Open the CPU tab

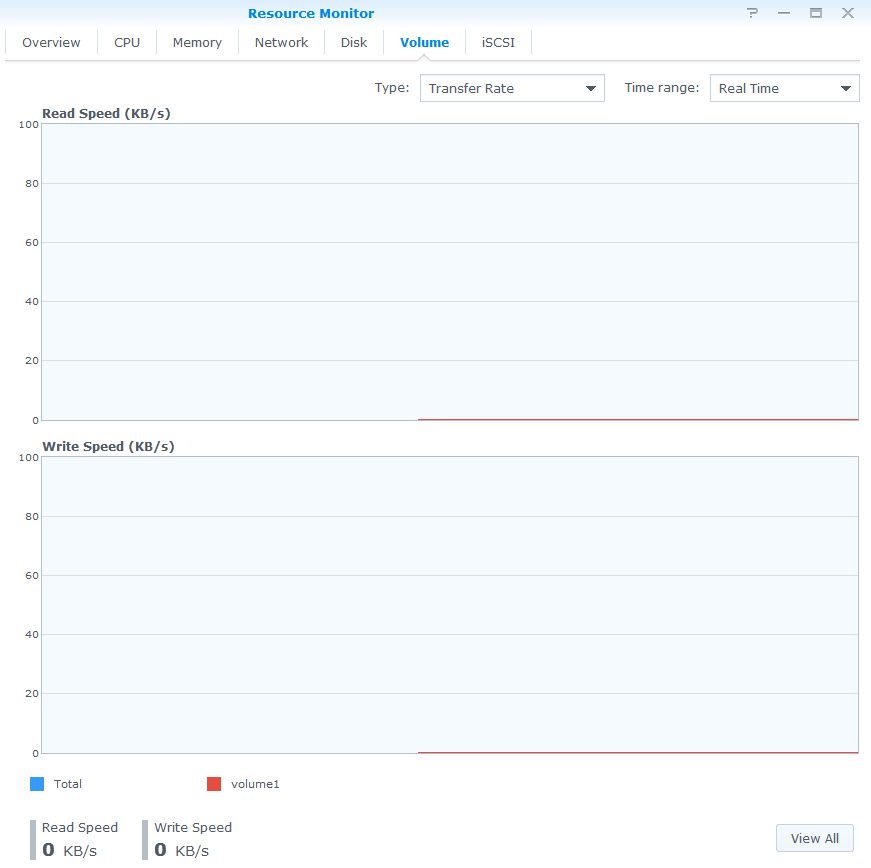point(127,42)
